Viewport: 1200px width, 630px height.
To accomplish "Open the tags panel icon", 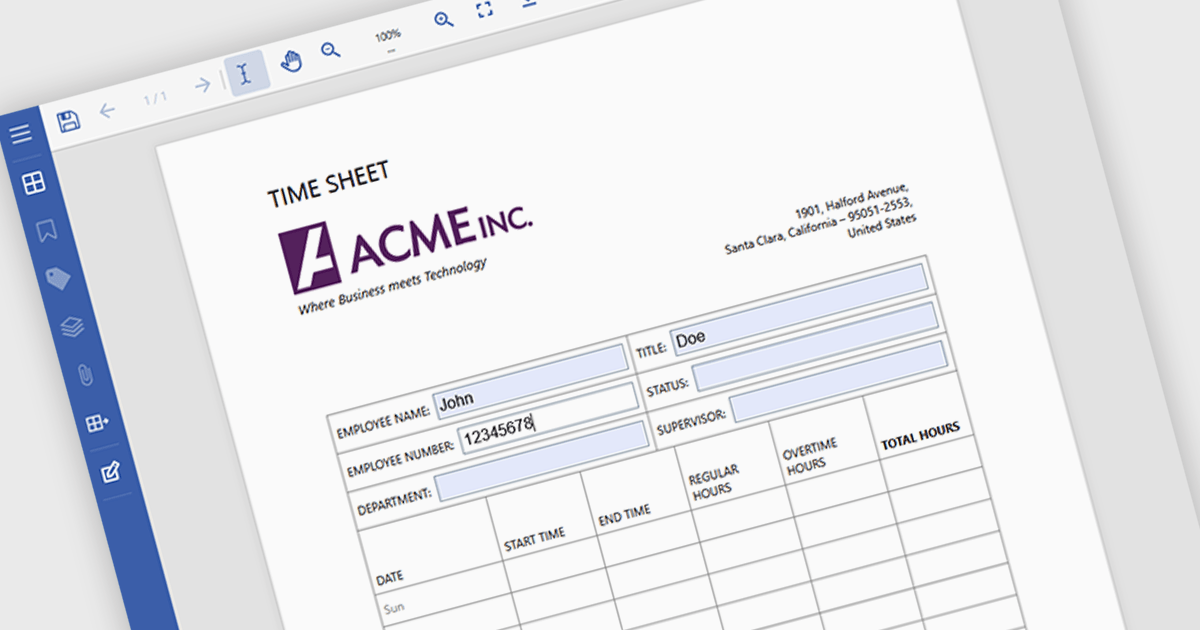I will click(x=59, y=278).
